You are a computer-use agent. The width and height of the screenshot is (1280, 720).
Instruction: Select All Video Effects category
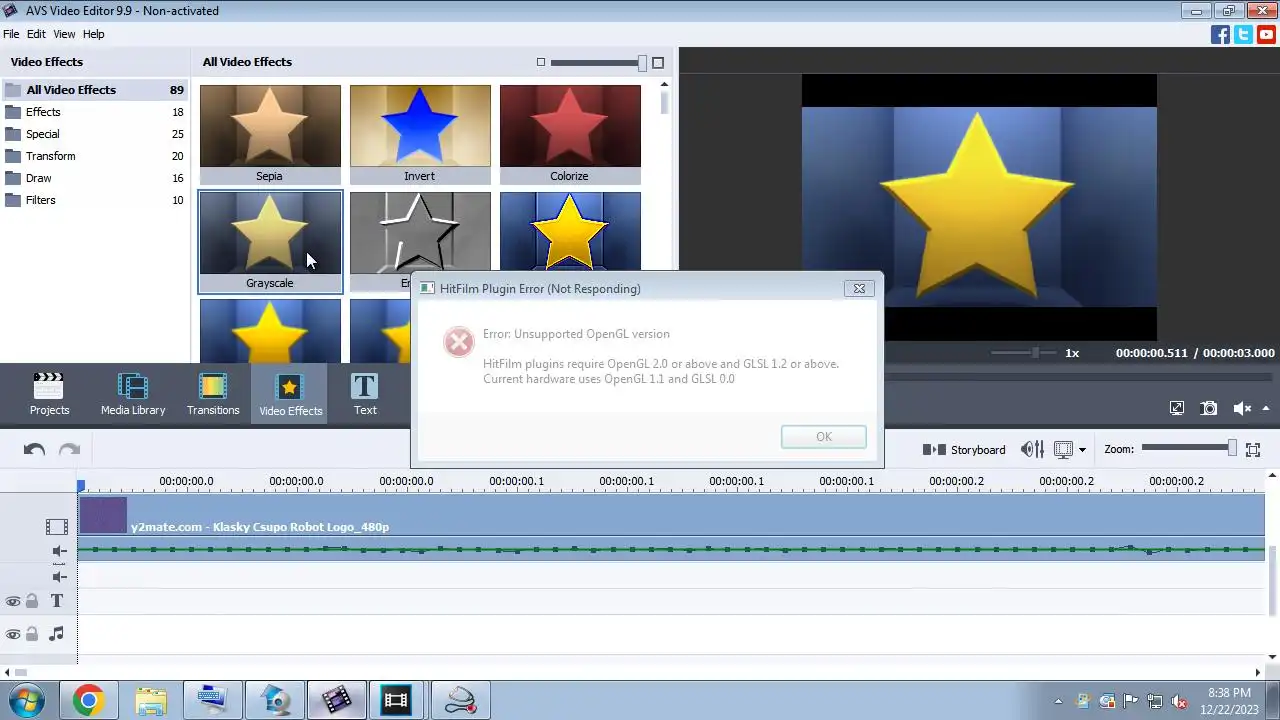pyautogui.click(x=94, y=90)
